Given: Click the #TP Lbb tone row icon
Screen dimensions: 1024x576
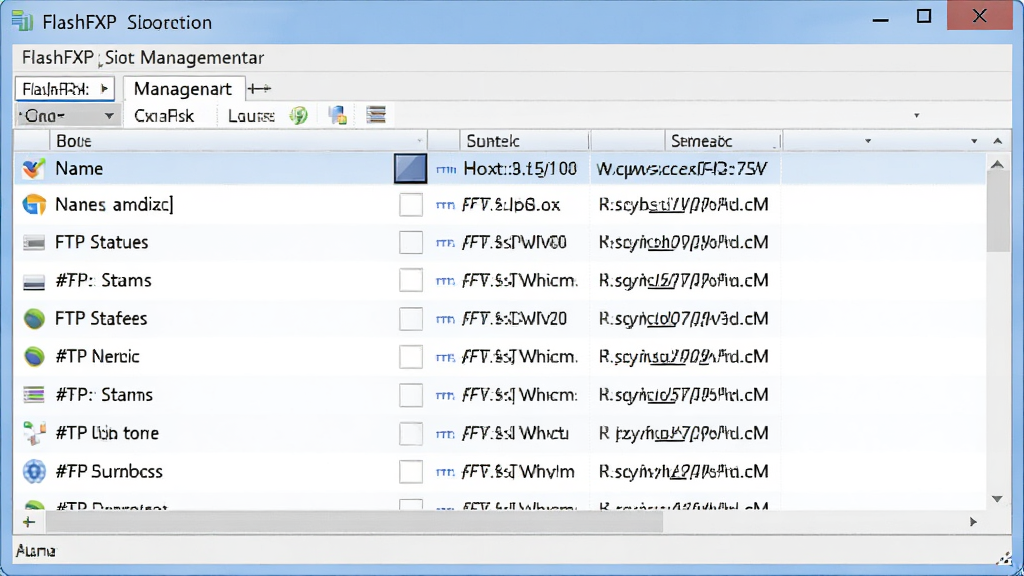Looking at the screenshot, I should click(34, 433).
